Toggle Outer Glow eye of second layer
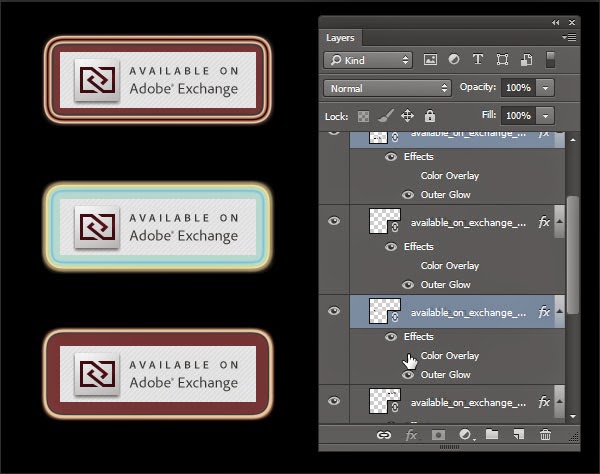The image size is (600, 474). (x=408, y=285)
